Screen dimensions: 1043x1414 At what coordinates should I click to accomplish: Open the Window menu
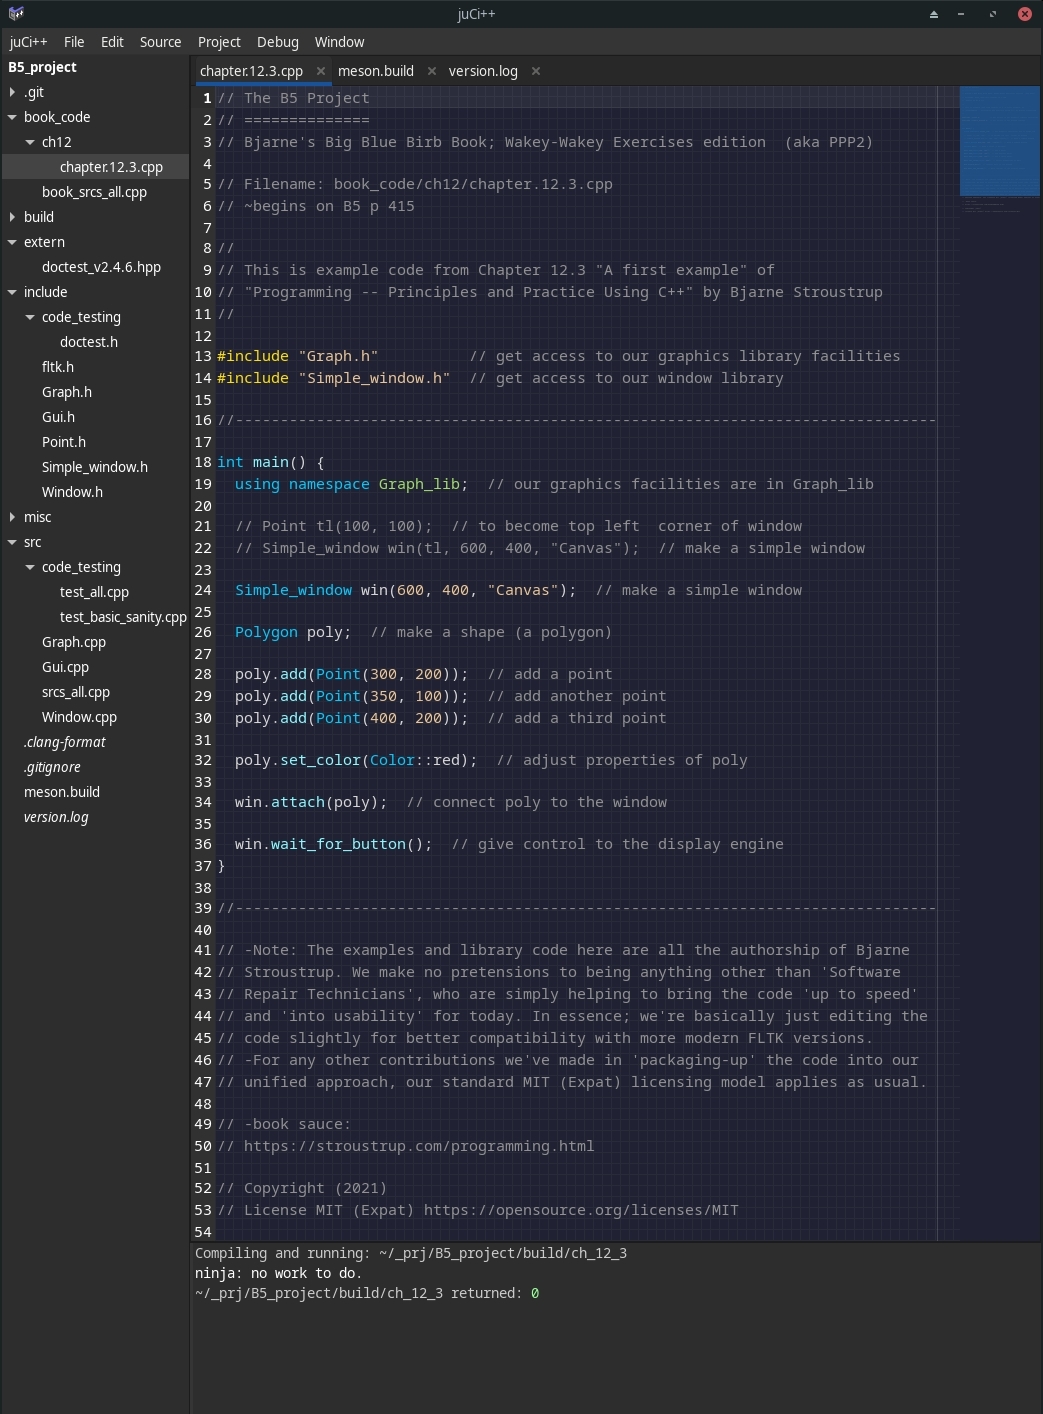[x=340, y=42]
